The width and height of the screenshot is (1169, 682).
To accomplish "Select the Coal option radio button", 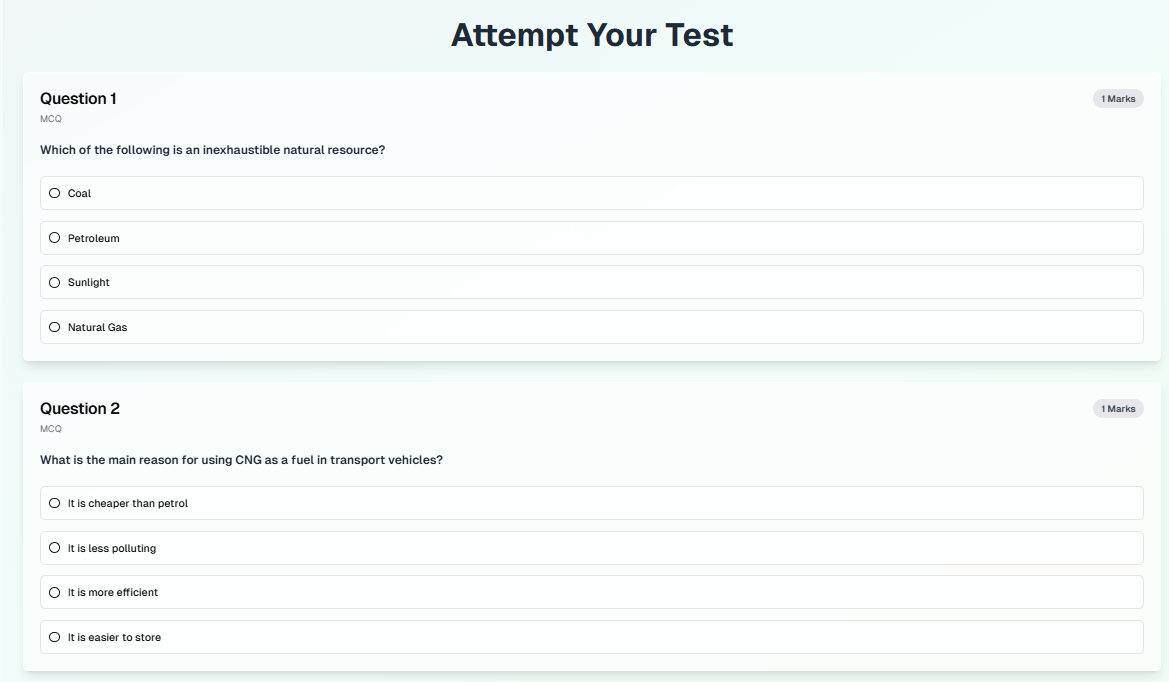I will (x=54, y=192).
